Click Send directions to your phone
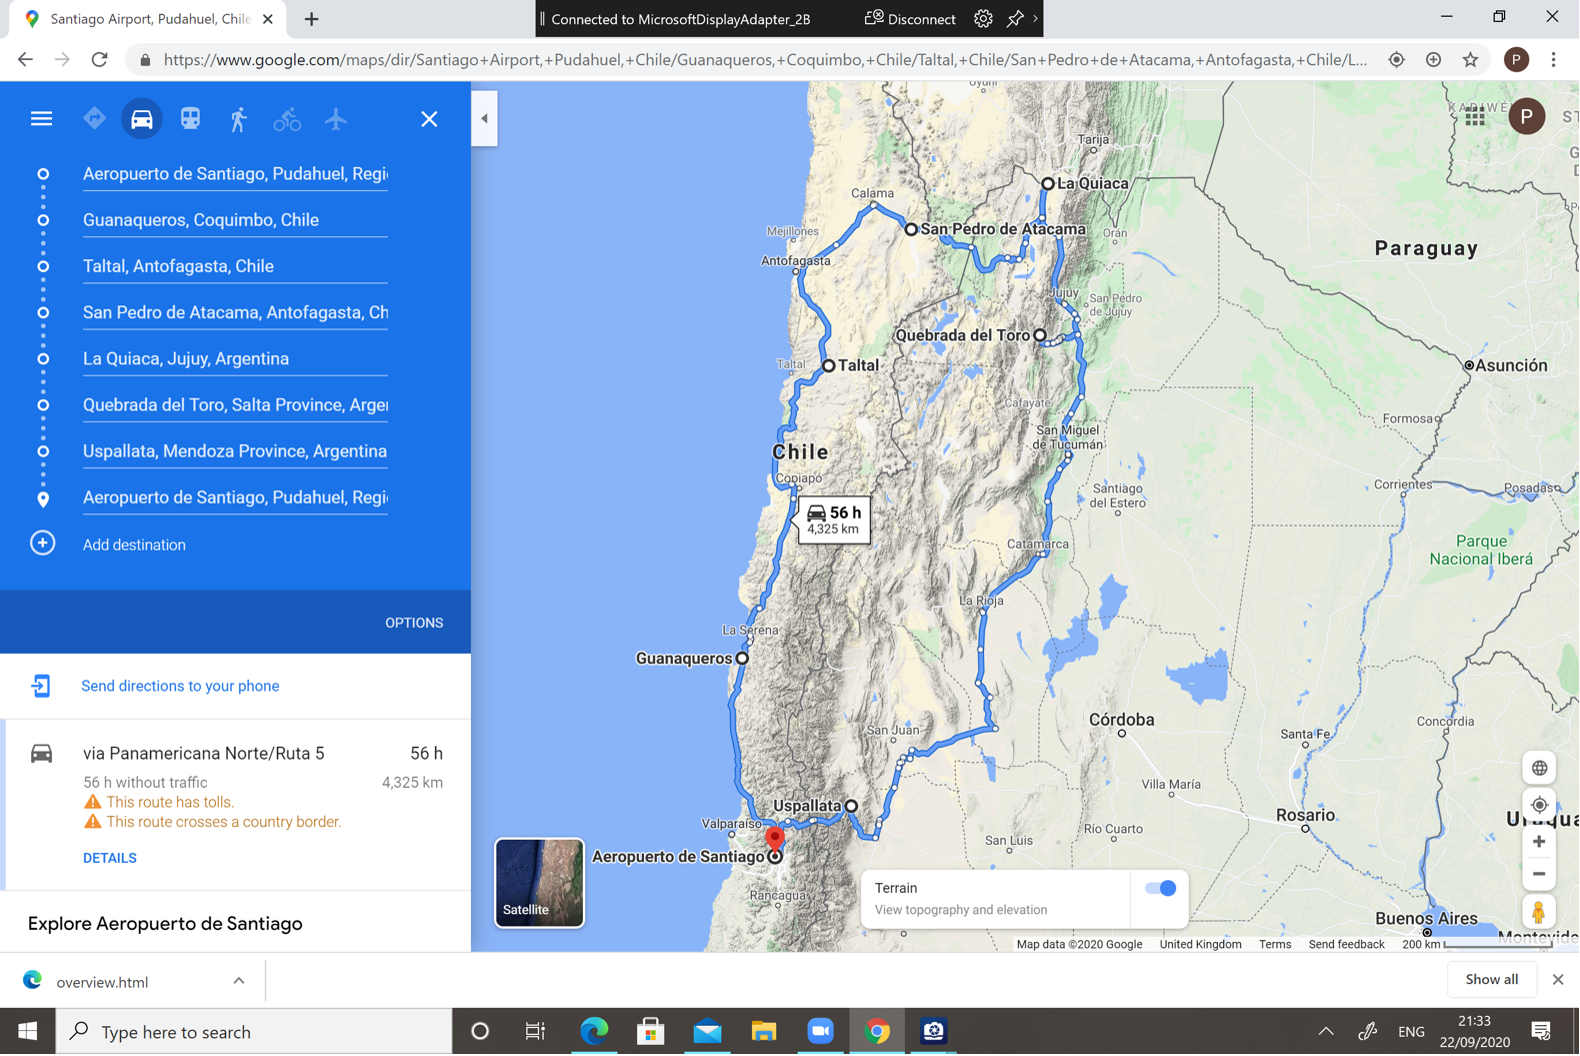 click(x=180, y=686)
